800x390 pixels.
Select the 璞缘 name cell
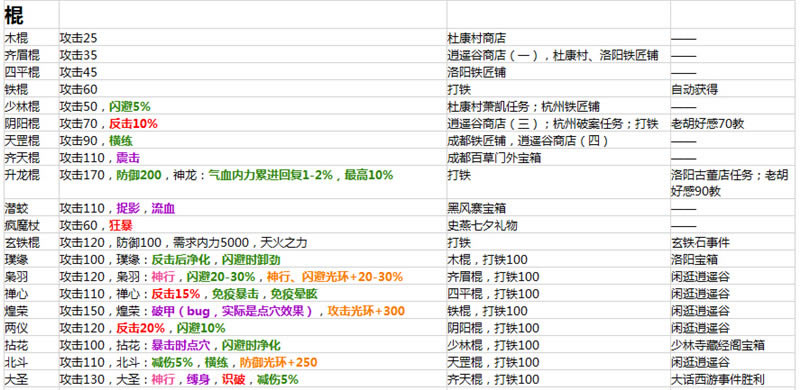tap(31, 260)
